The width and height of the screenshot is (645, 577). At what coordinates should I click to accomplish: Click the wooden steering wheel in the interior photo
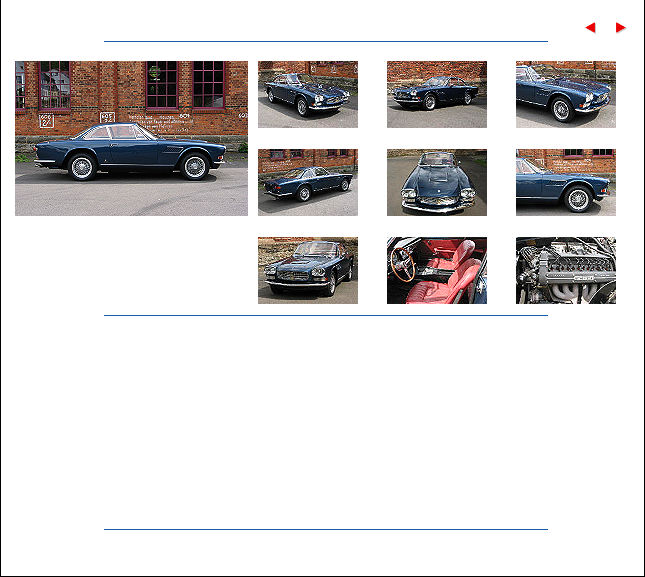coord(403,264)
